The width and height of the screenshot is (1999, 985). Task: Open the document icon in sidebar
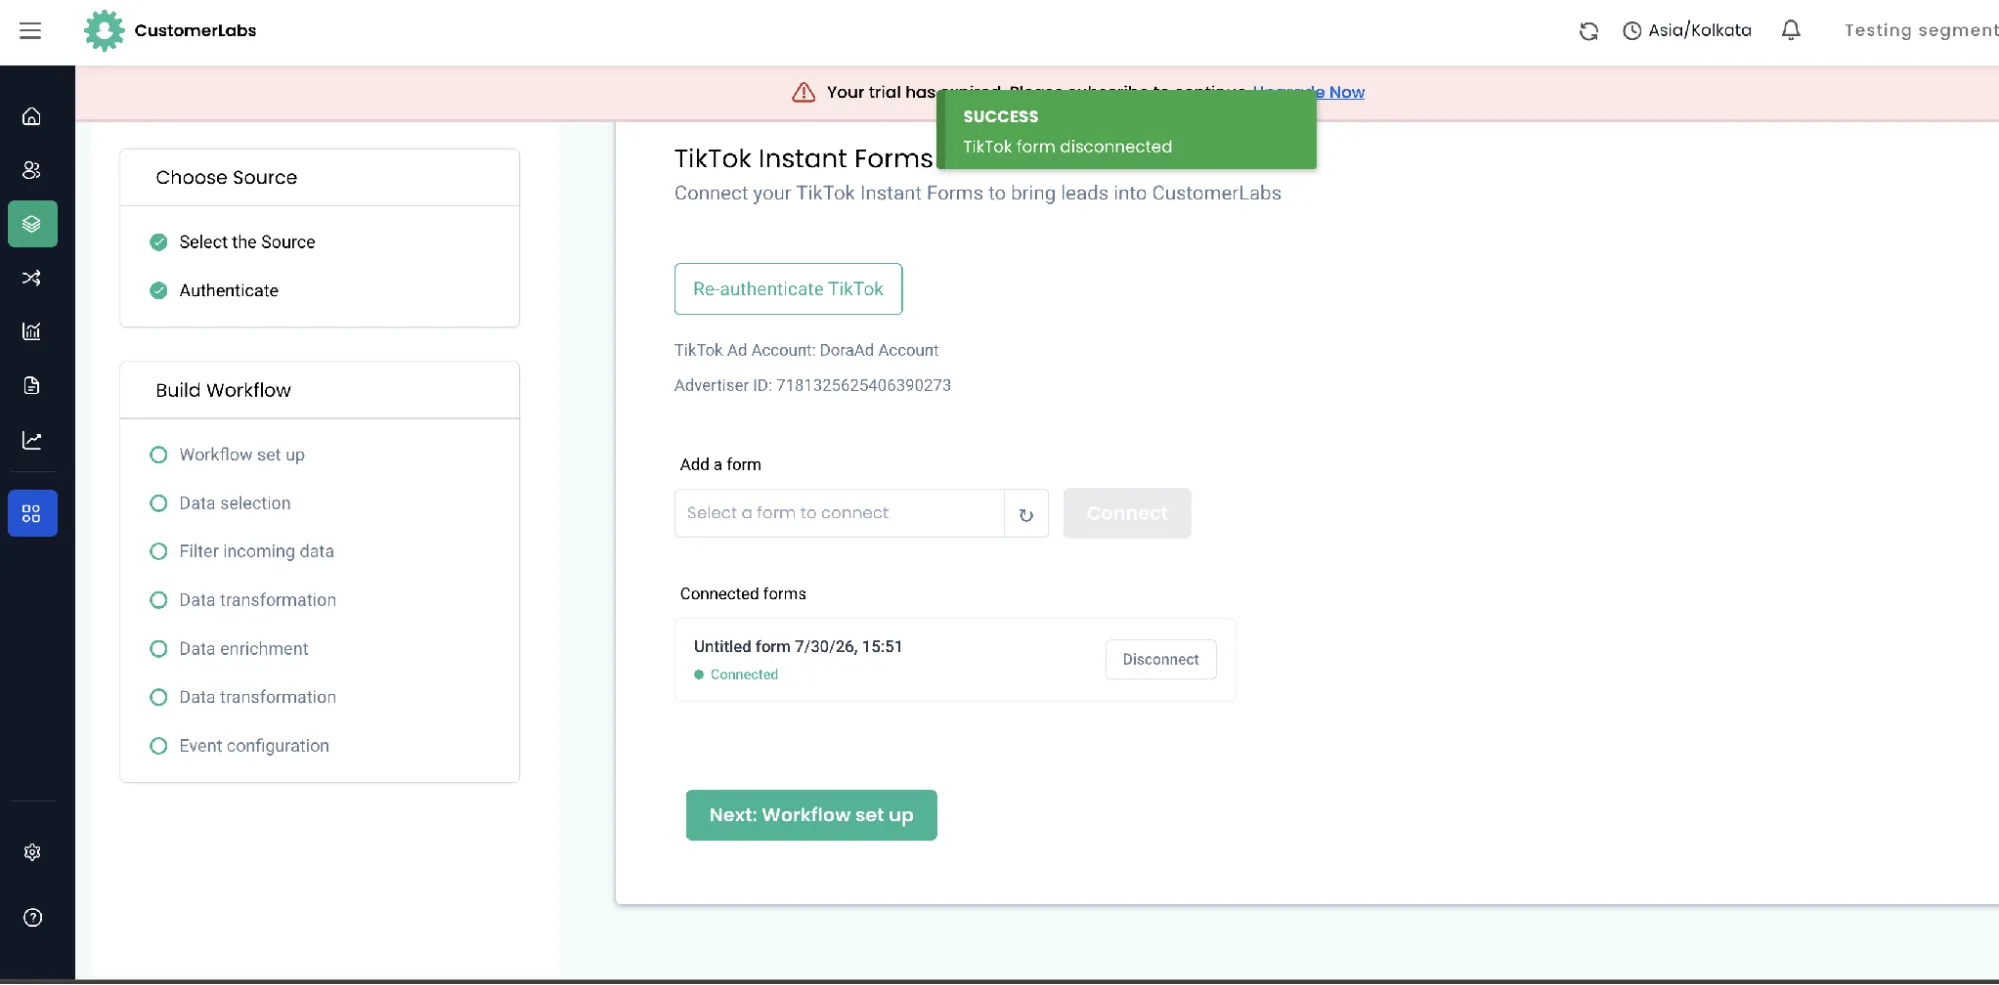(x=32, y=386)
